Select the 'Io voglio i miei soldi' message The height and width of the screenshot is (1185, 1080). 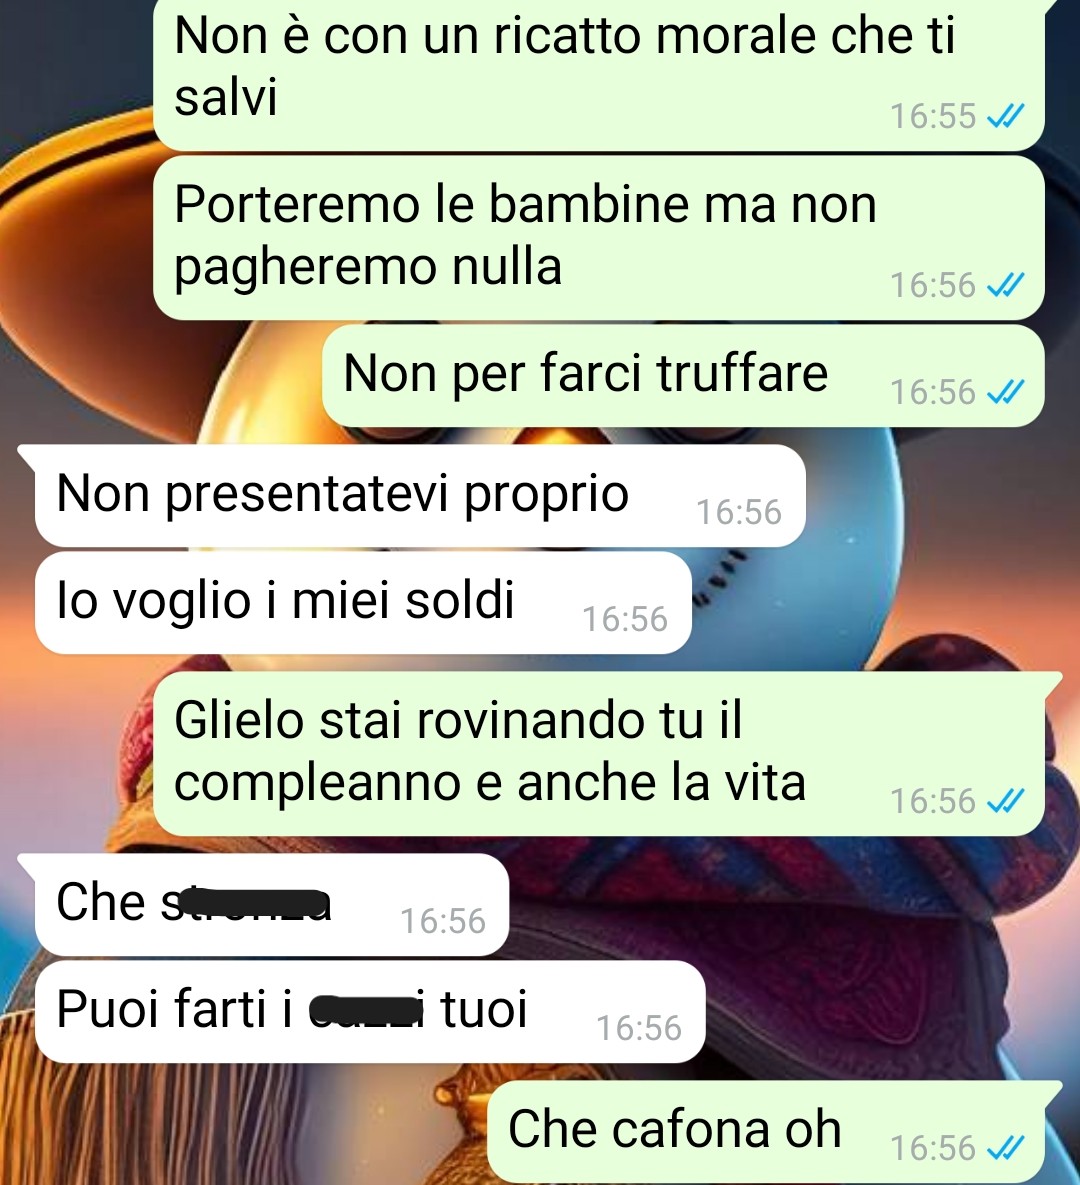(363, 603)
